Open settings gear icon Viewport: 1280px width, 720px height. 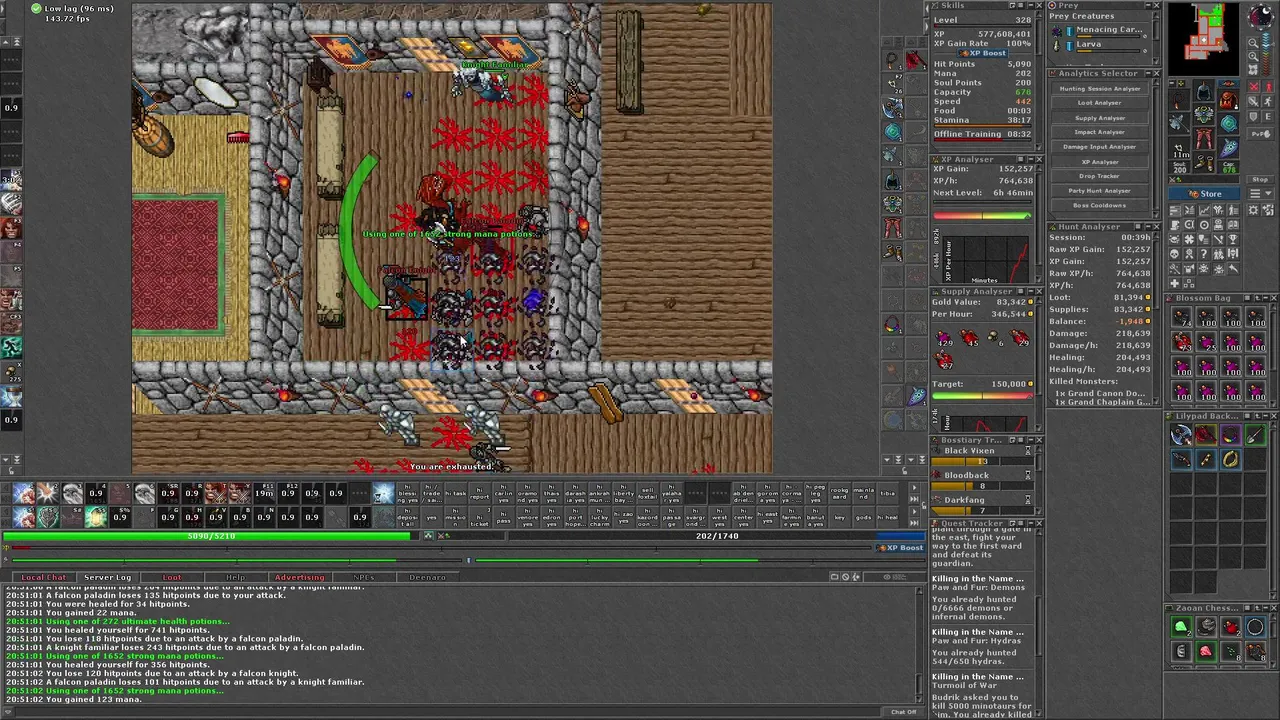[1252, 210]
